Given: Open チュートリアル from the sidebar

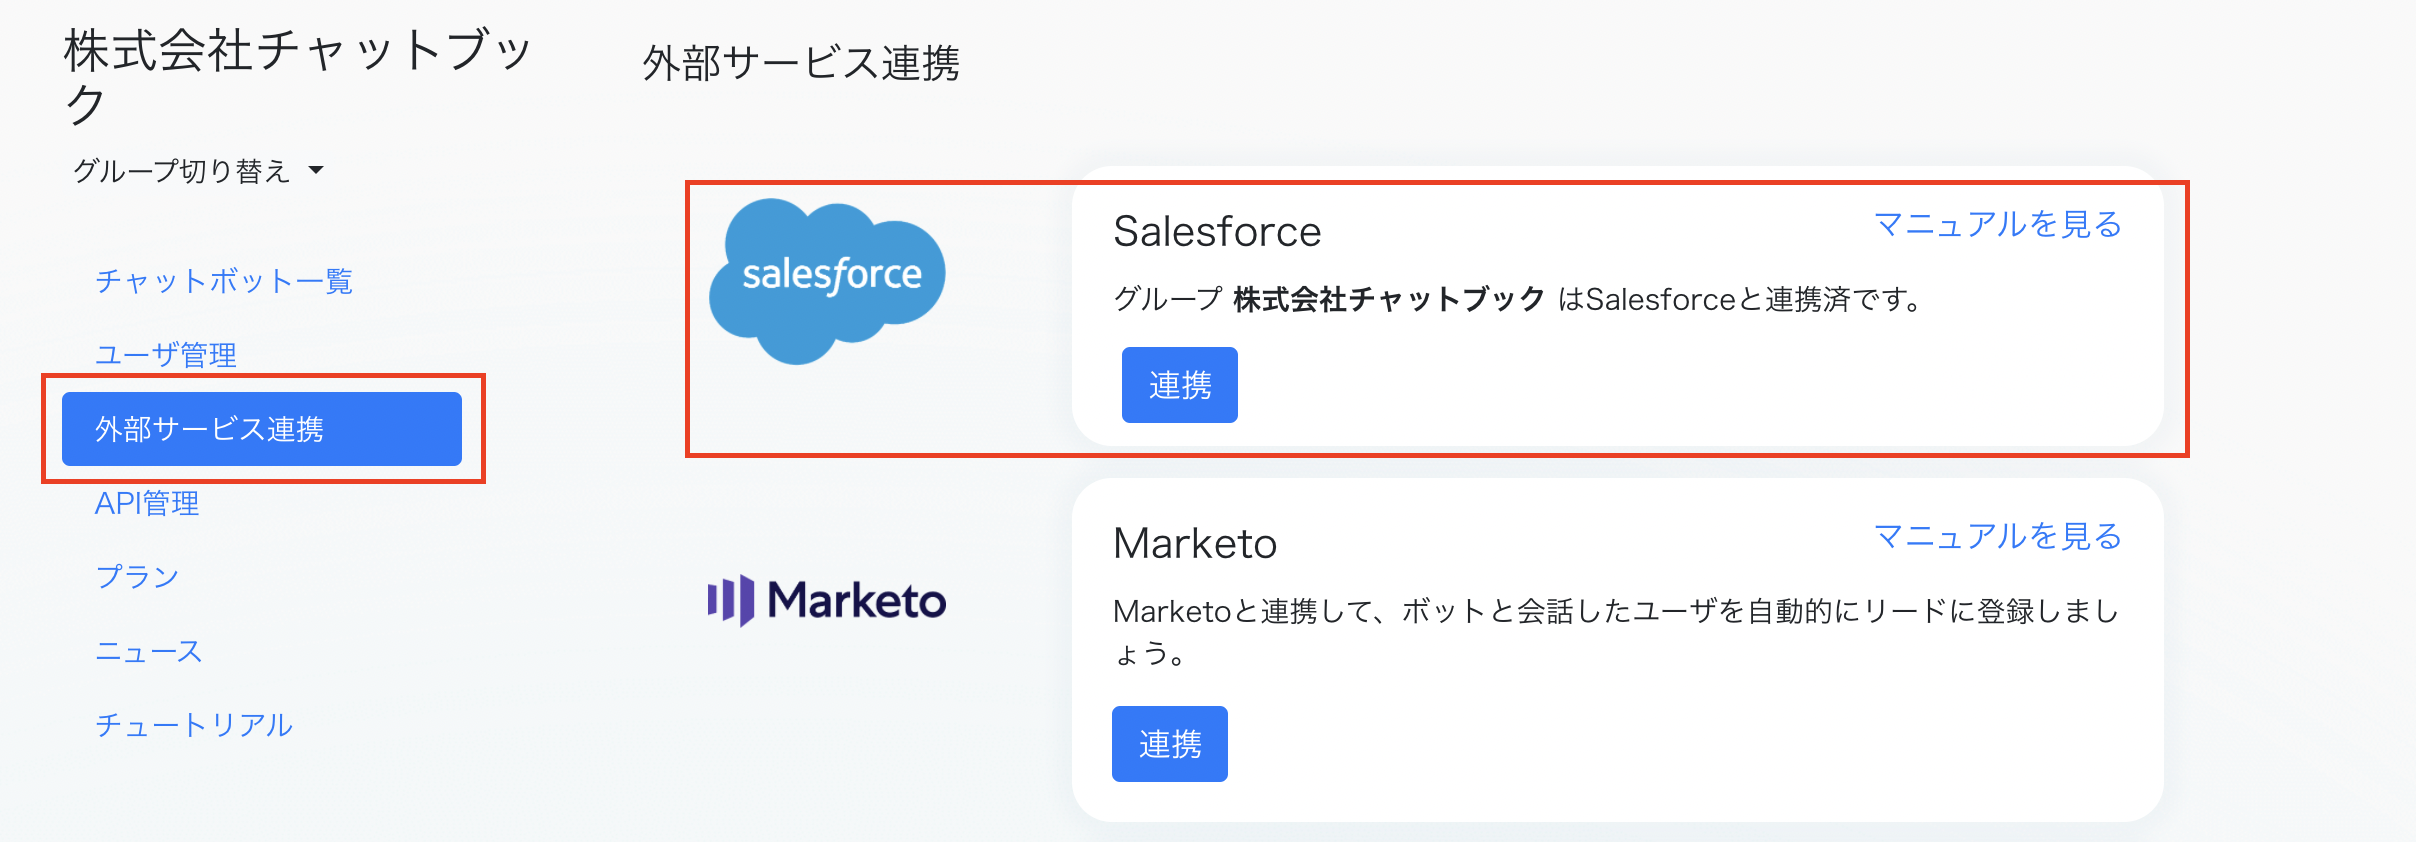Looking at the screenshot, I should click(x=194, y=725).
